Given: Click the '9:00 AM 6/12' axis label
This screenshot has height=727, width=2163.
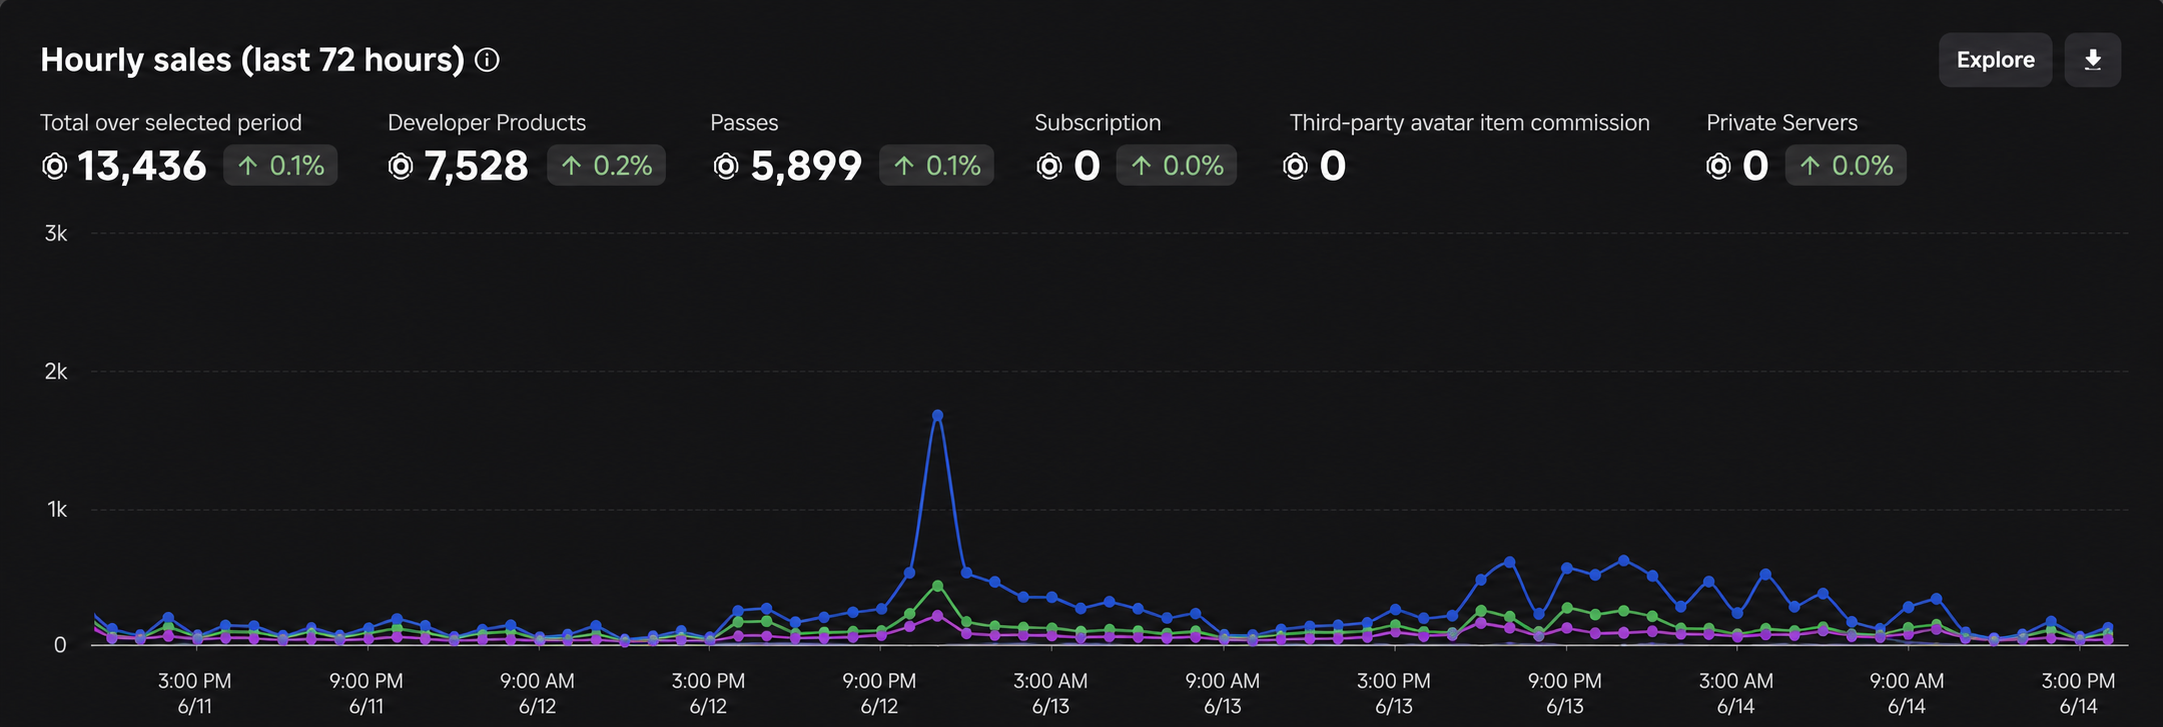Looking at the screenshot, I should (x=537, y=693).
